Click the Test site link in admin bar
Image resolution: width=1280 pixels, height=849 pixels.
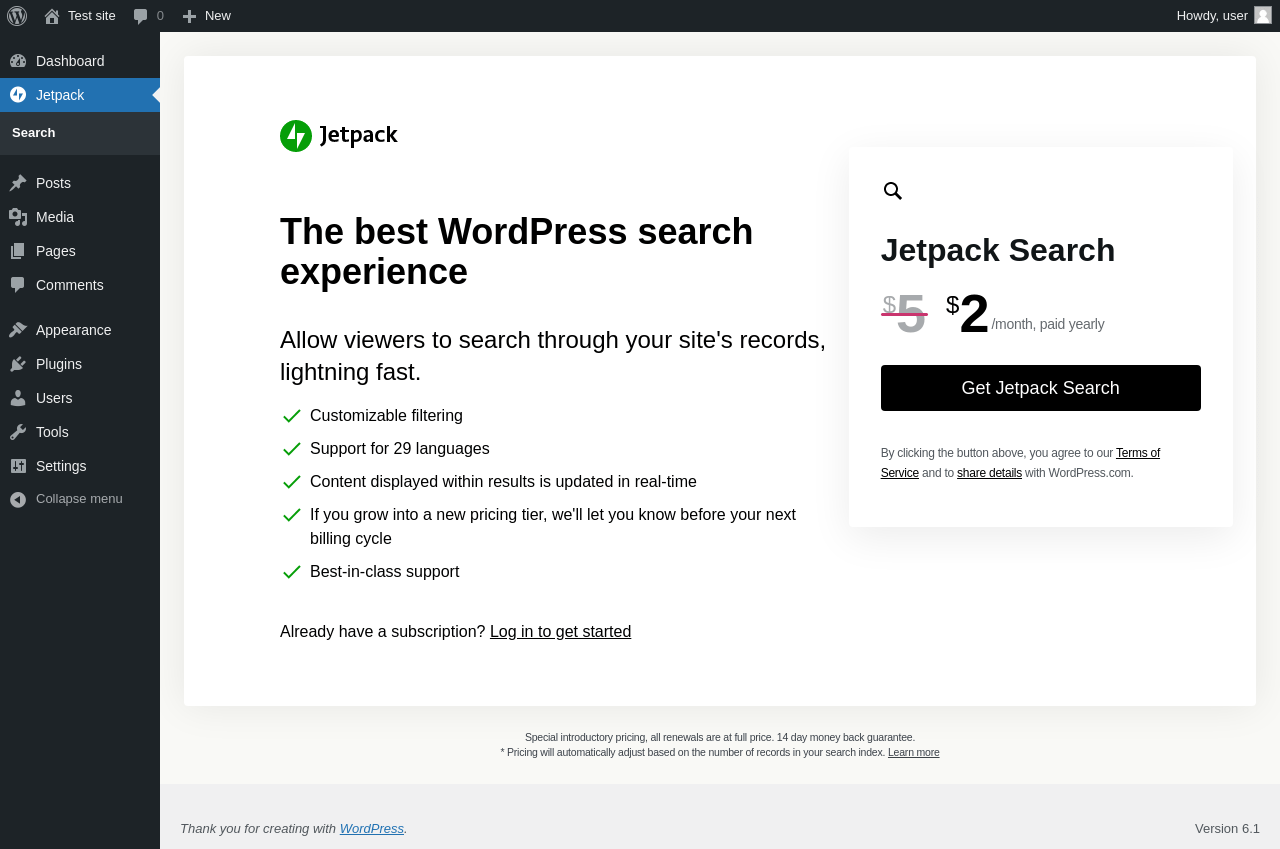point(80,16)
